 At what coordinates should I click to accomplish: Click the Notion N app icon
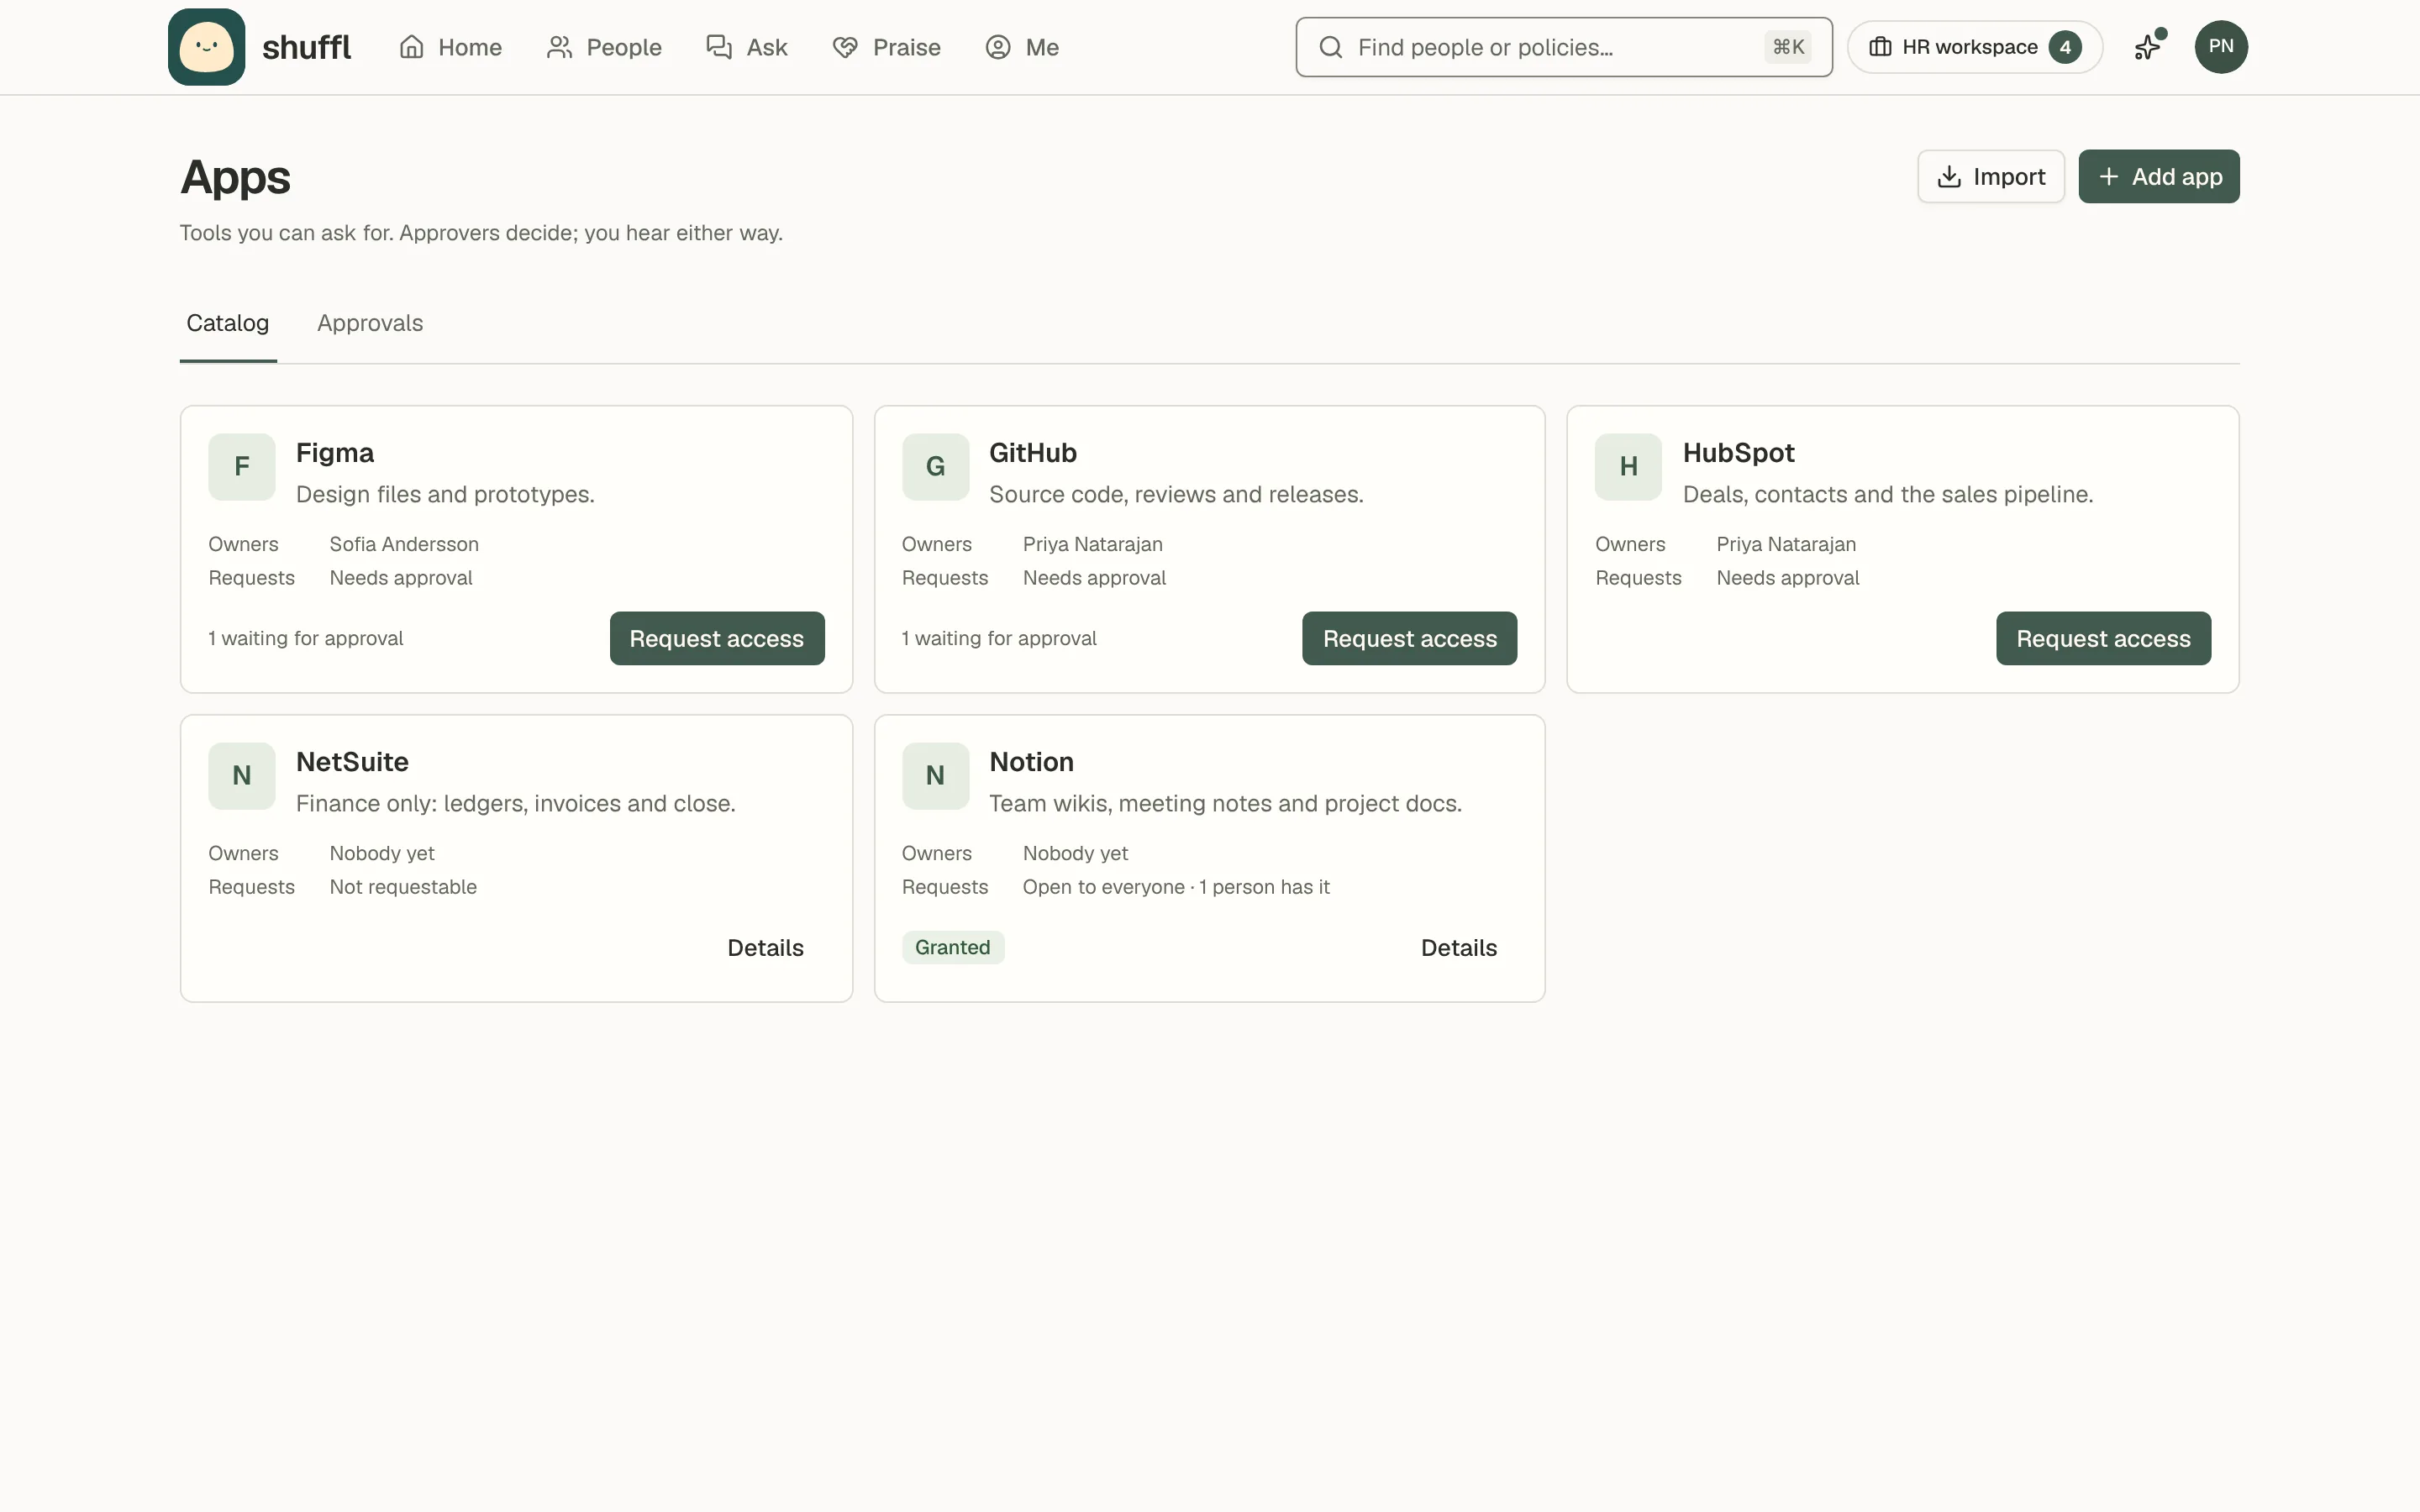[935, 776]
